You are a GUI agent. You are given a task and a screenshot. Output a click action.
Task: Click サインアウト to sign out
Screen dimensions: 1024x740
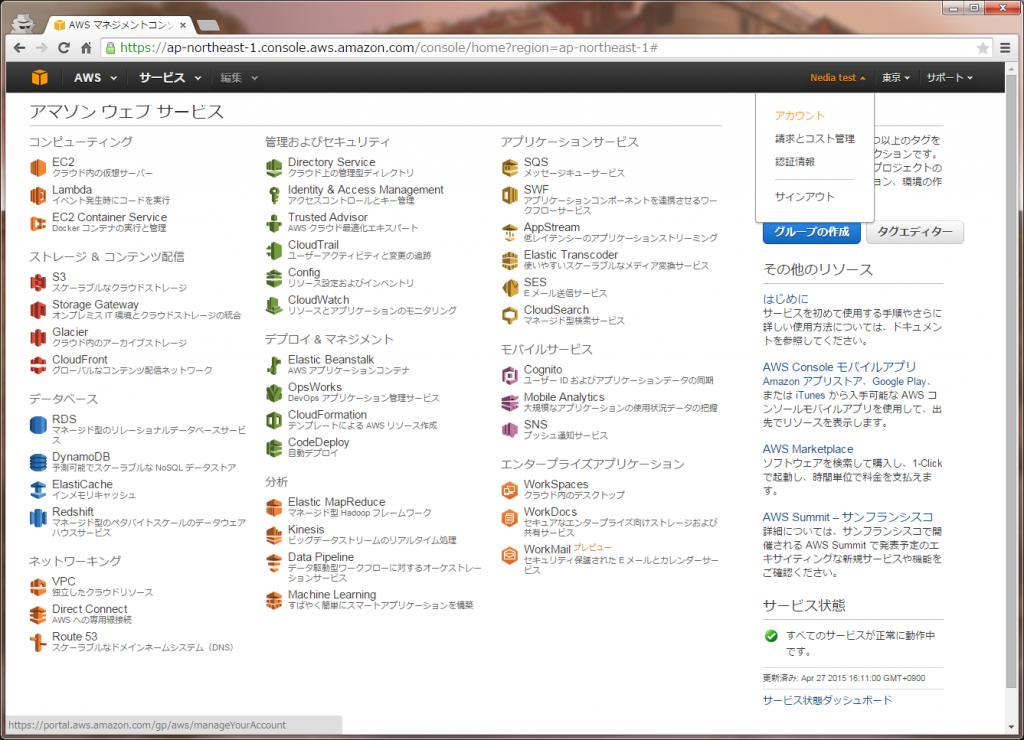pyautogui.click(x=805, y=197)
